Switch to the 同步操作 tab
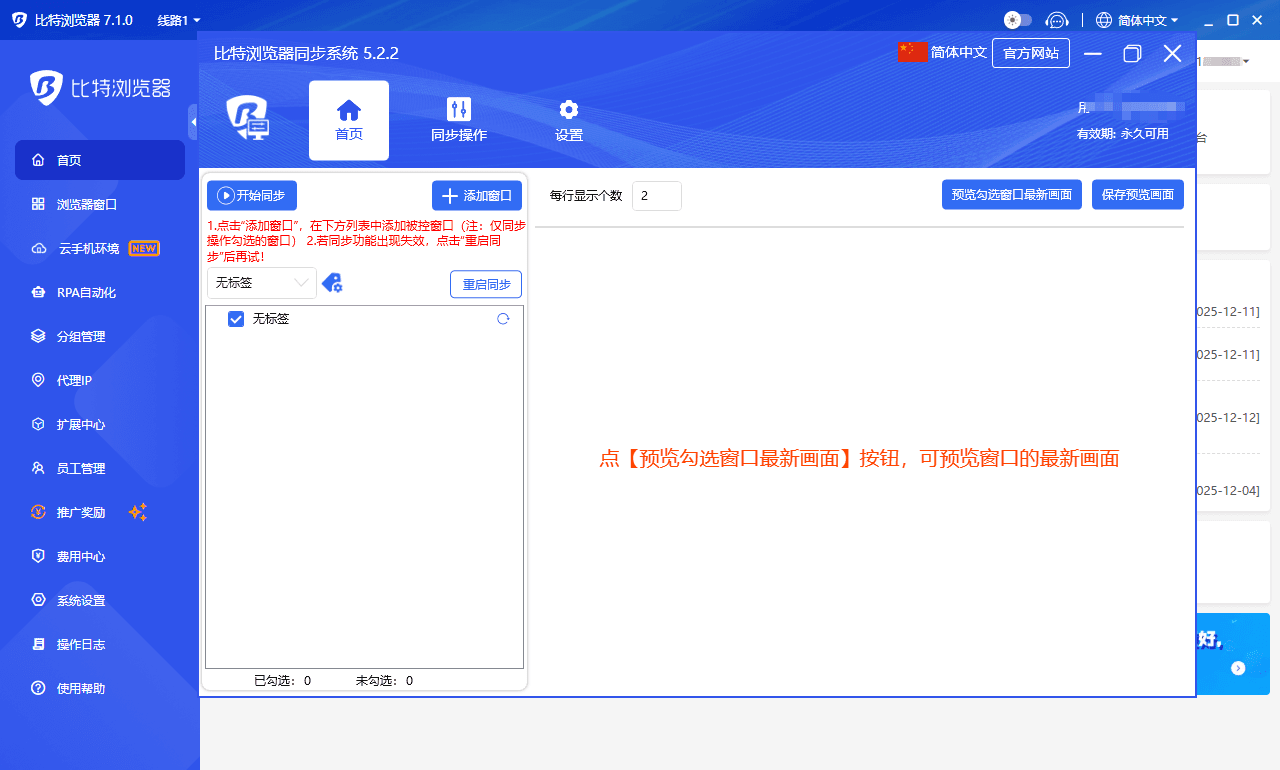Screen dimensions: 1280x770 (458, 120)
